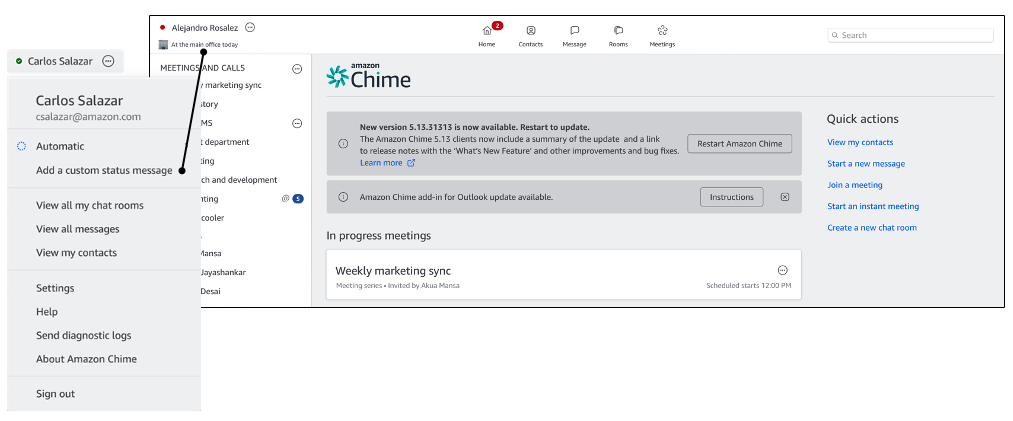Choose Add a custom status message
The width and height of the screenshot is (1013, 421).
click(103, 170)
